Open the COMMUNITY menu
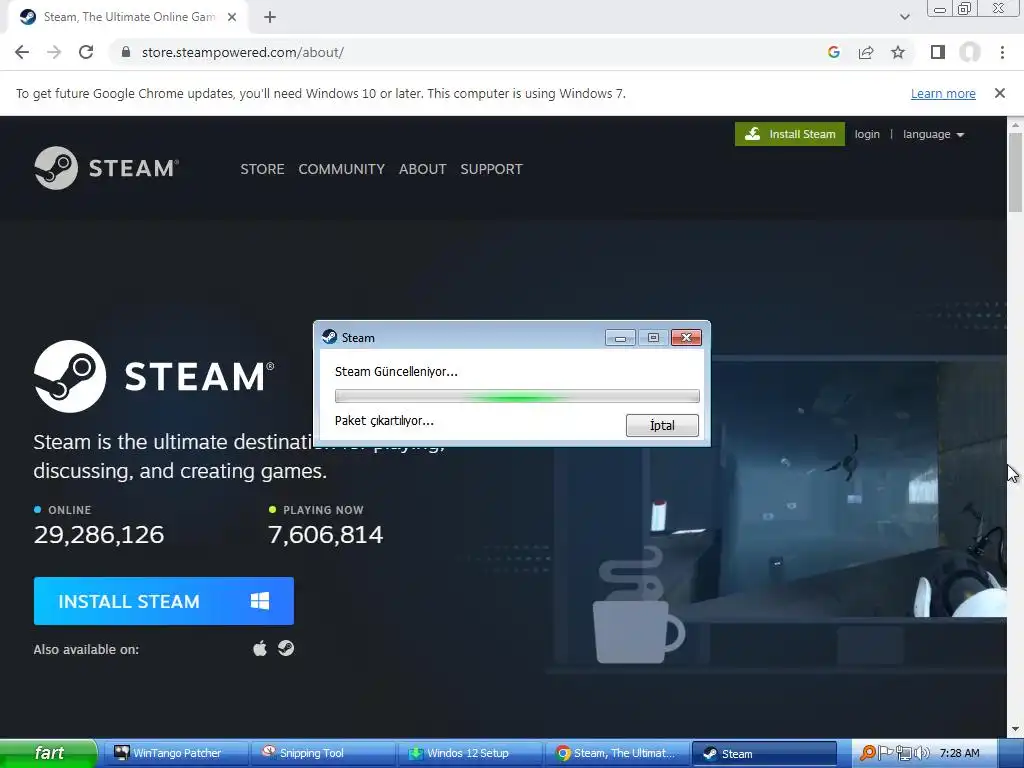This screenshot has width=1024, height=768. 342,169
